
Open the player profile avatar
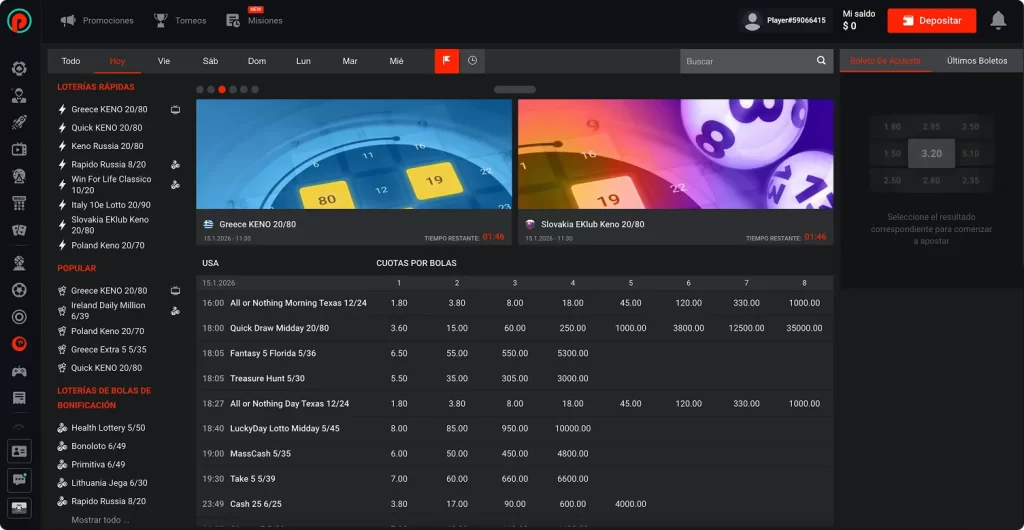point(753,21)
